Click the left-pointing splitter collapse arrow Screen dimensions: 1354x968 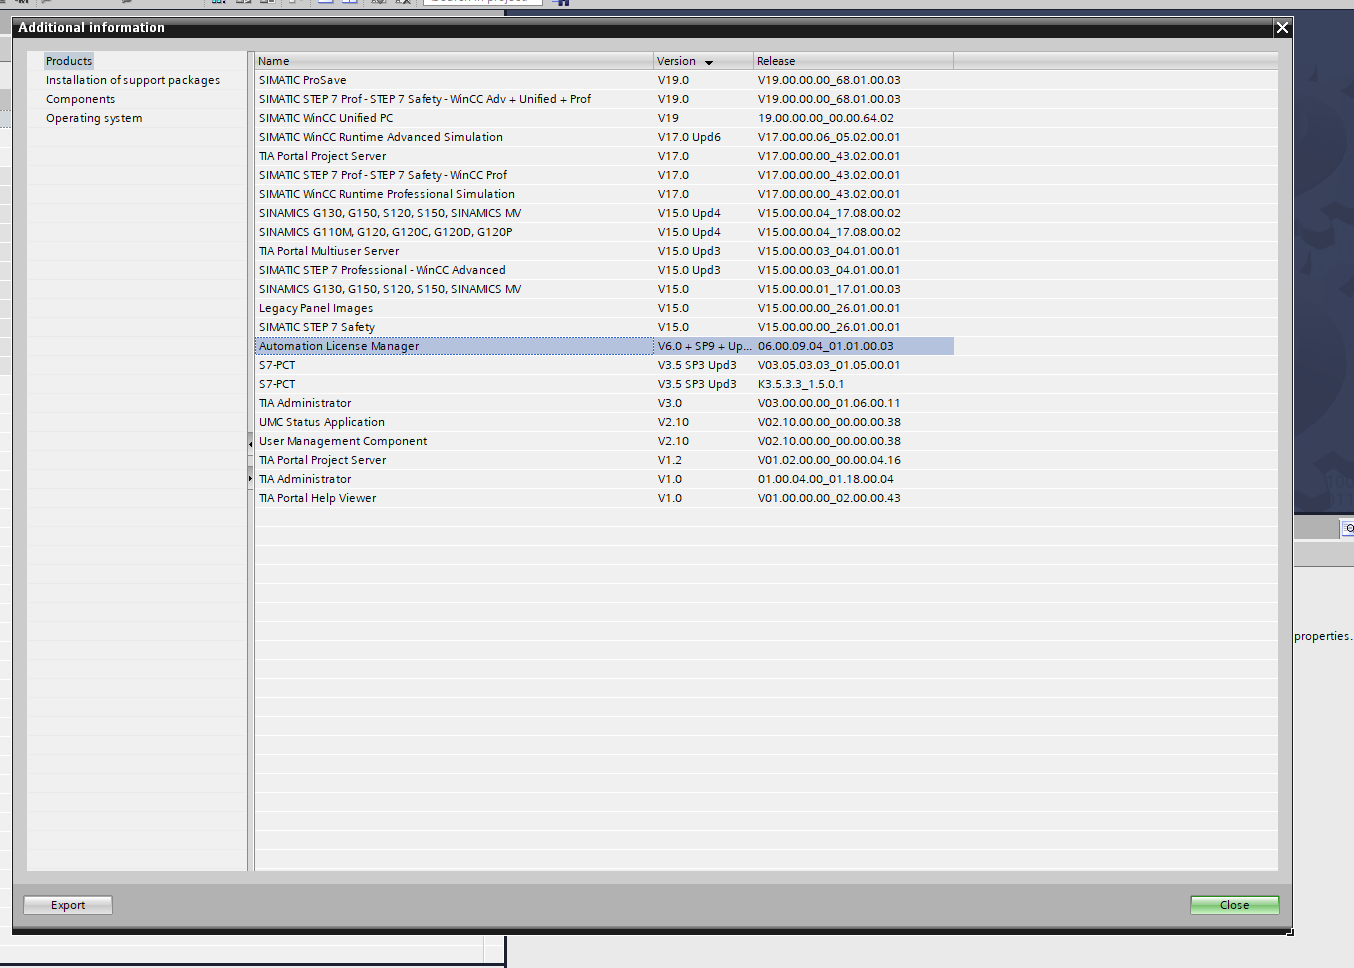click(250, 442)
